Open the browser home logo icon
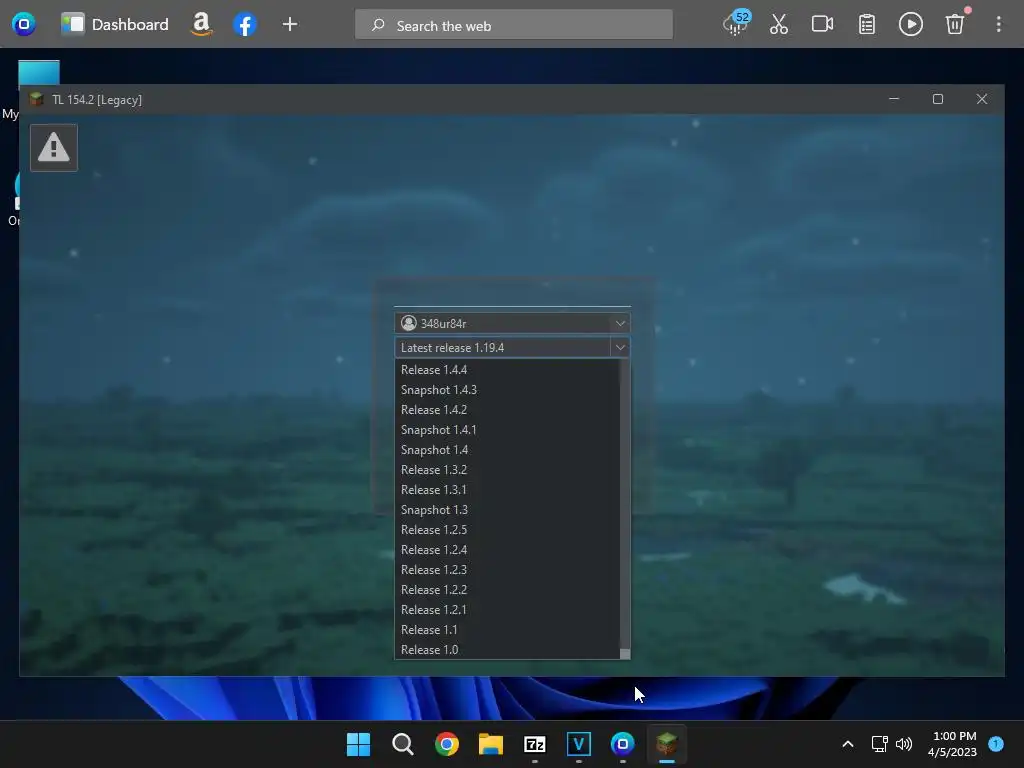Screen dimensions: 1024x768 (24, 25)
